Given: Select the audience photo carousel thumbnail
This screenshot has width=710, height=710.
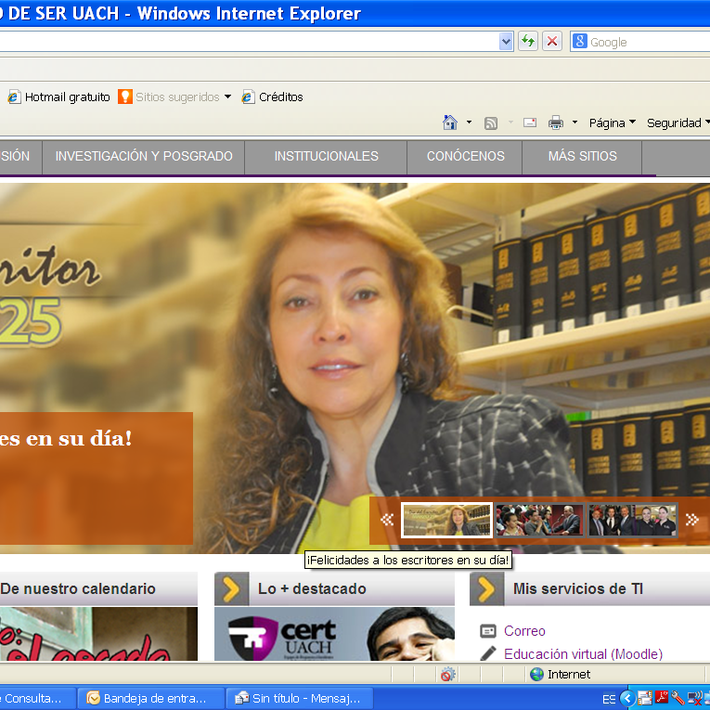Looking at the screenshot, I should (x=539, y=520).
